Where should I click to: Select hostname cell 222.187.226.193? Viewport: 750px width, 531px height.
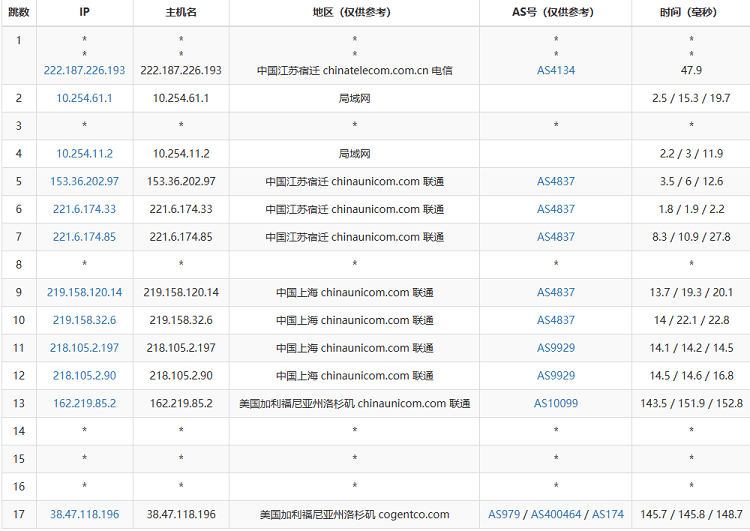pyautogui.click(x=181, y=70)
